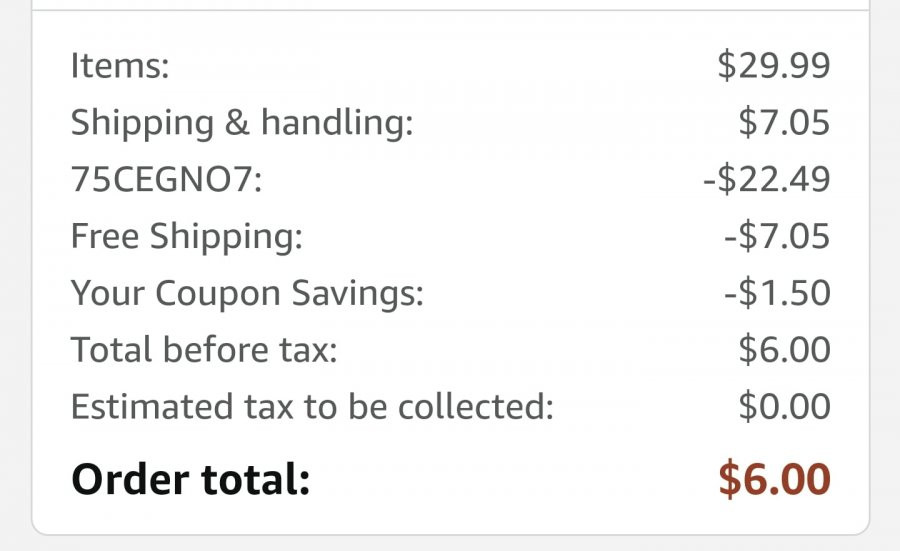The width and height of the screenshot is (900, 551).
Task: Select the $0.00 estimated tax amount
Action: click(784, 406)
